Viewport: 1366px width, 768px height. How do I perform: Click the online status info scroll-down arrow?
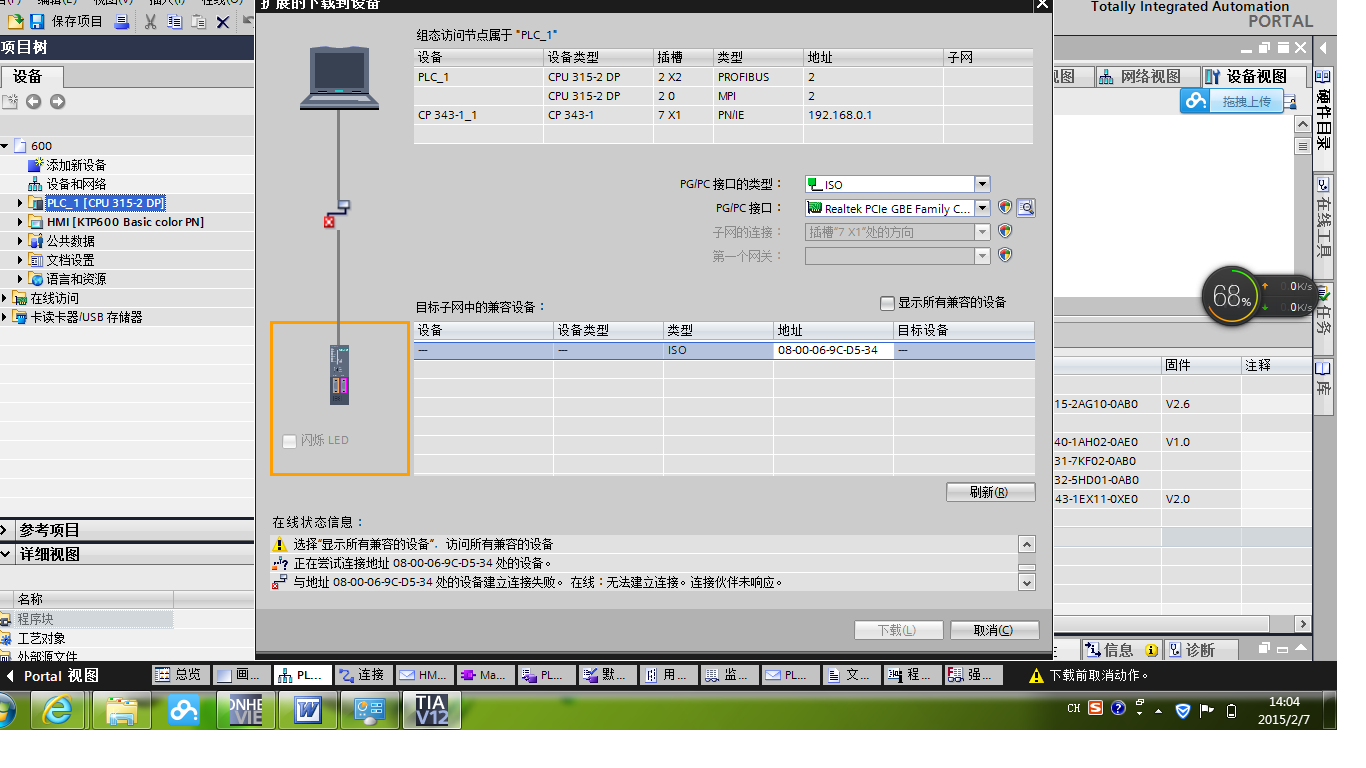[1027, 582]
